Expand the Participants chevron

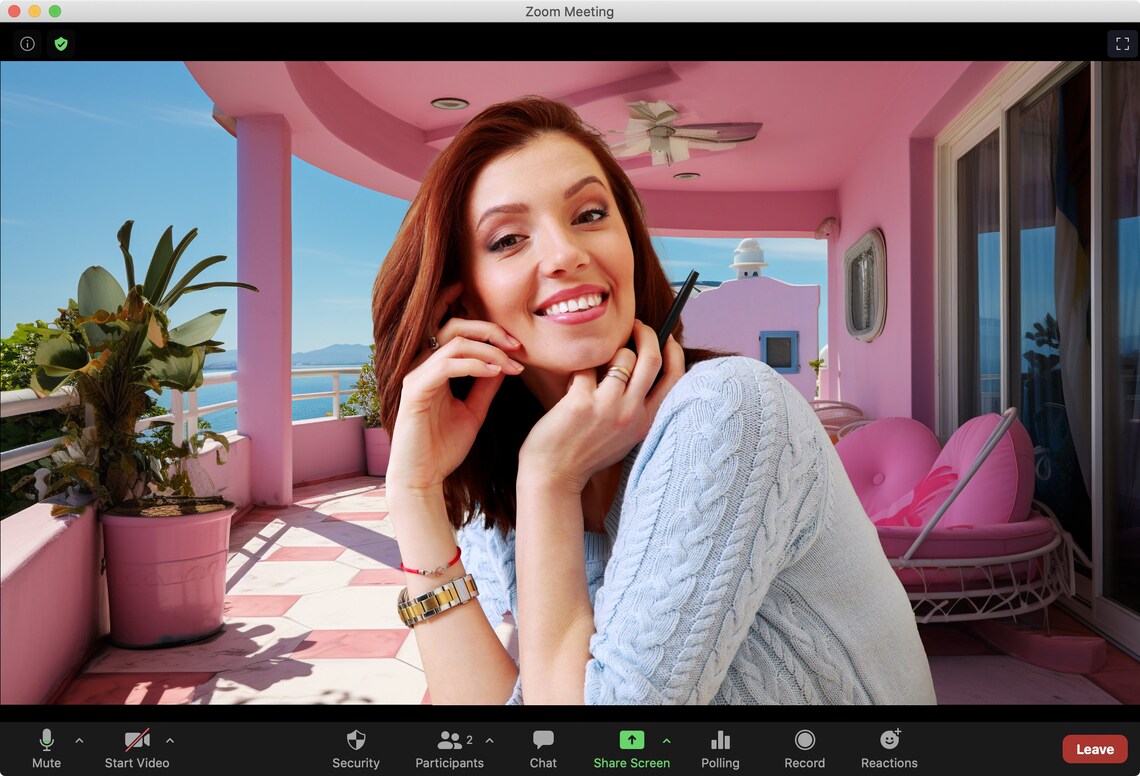click(489, 741)
